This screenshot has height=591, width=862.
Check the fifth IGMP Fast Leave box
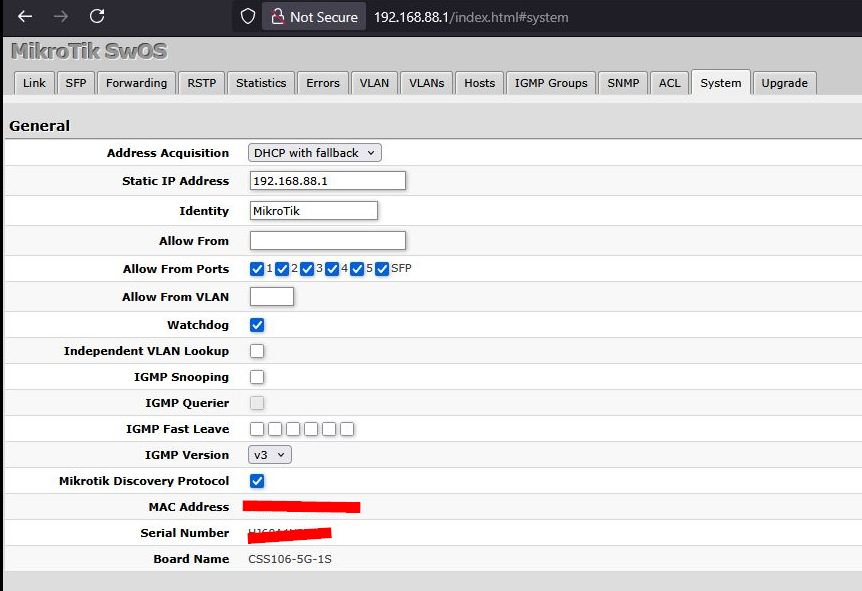[x=329, y=429]
